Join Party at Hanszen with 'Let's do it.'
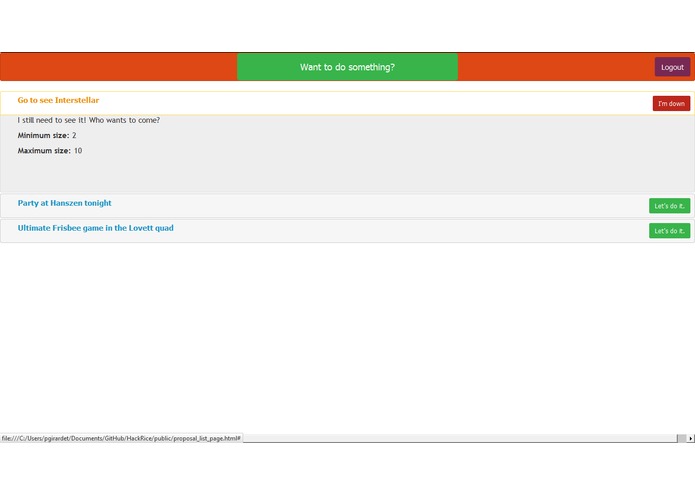This screenshot has width=695, height=494. click(x=669, y=206)
